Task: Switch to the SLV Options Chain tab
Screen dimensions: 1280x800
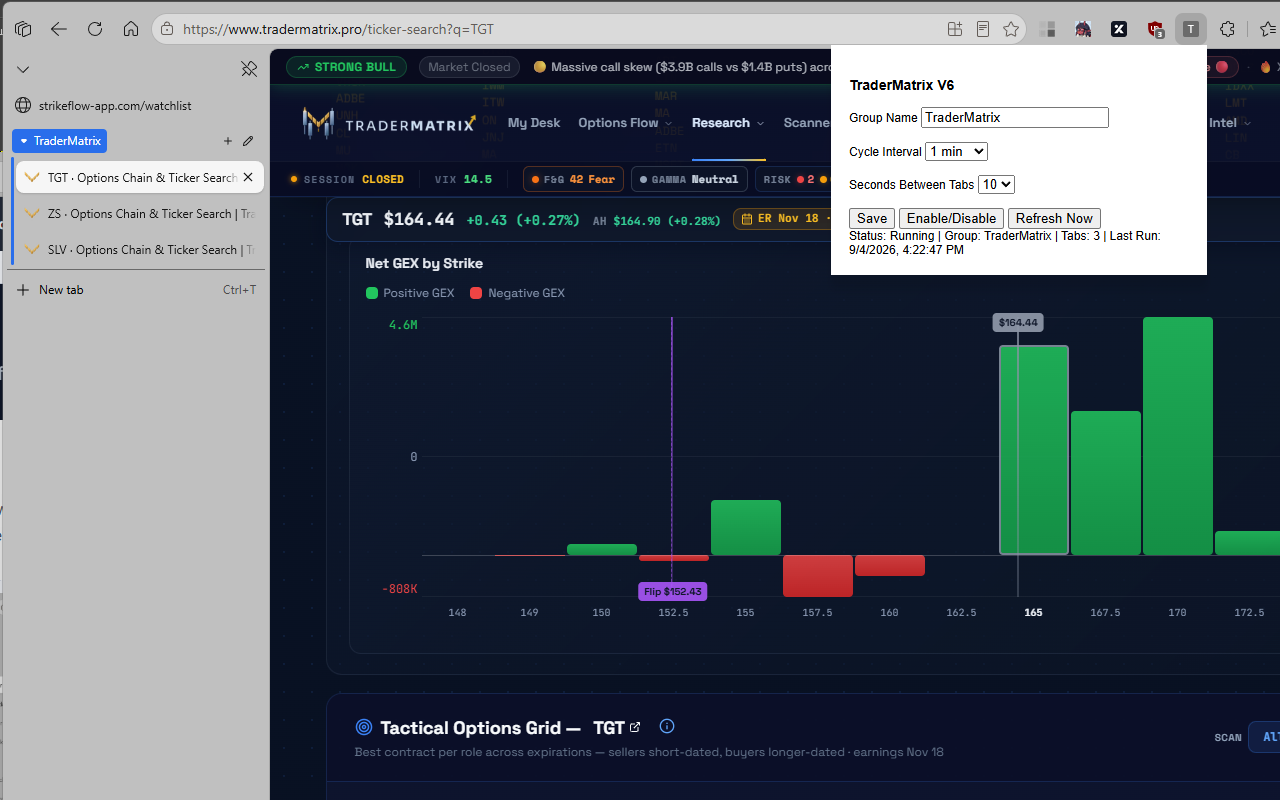Action: click(x=140, y=250)
